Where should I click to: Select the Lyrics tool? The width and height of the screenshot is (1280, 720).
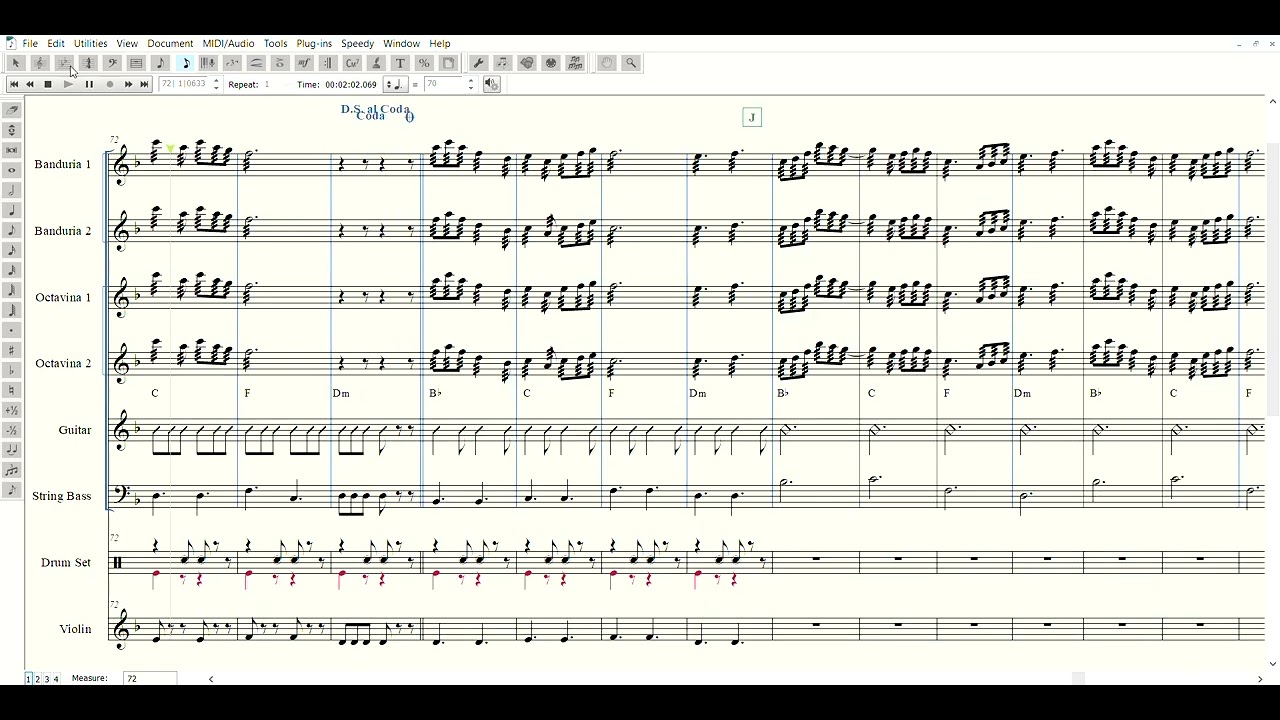tap(376, 63)
